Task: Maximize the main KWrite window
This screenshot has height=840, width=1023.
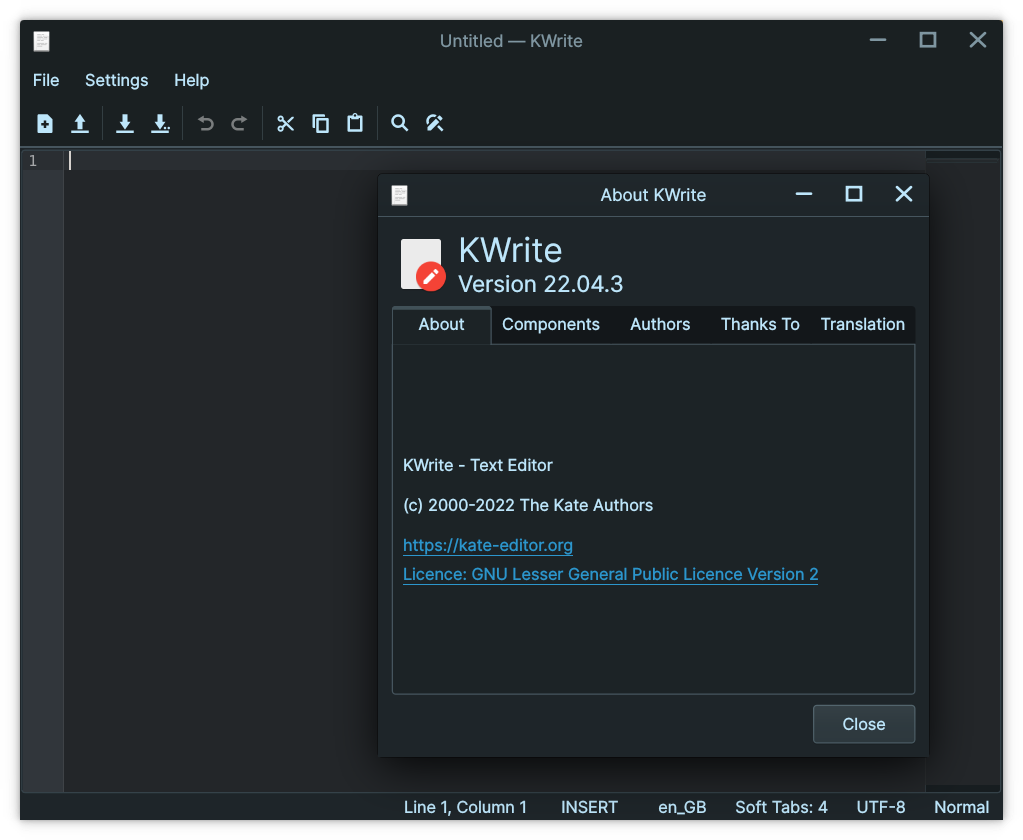Action: click(x=928, y=40)
